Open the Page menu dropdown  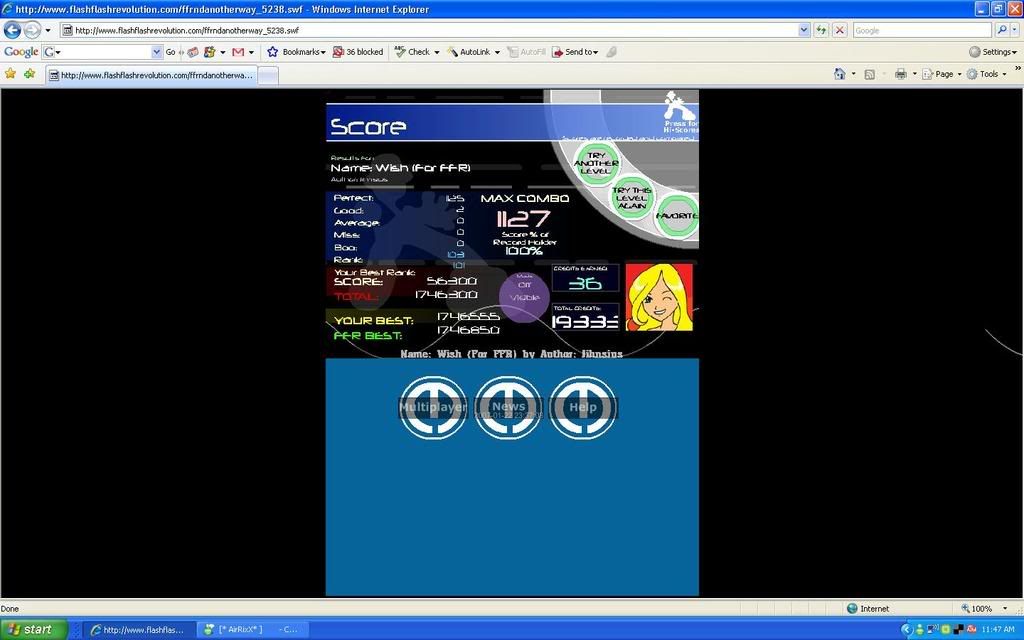pyautogui.click(x=941, y=74)
